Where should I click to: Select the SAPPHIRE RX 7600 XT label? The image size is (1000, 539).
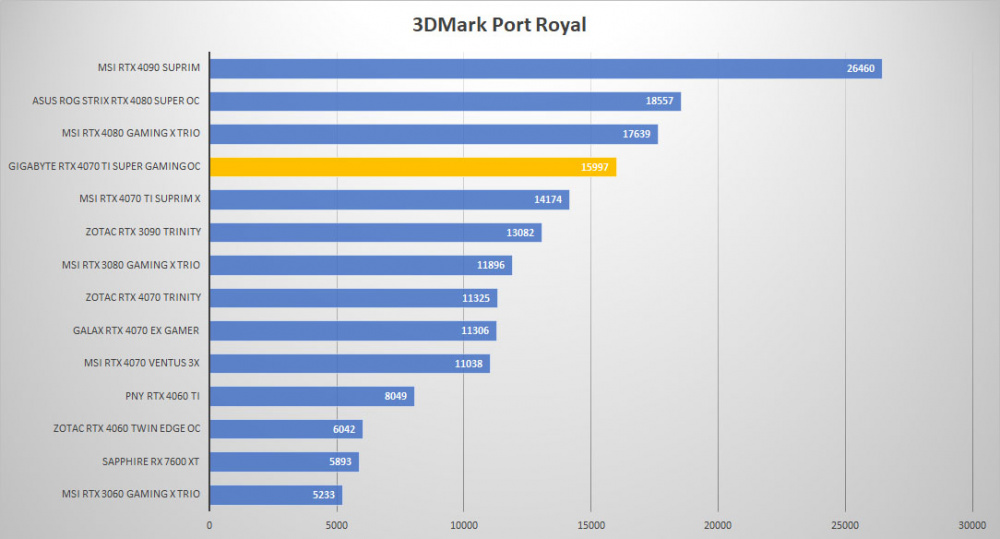point(151,462)
